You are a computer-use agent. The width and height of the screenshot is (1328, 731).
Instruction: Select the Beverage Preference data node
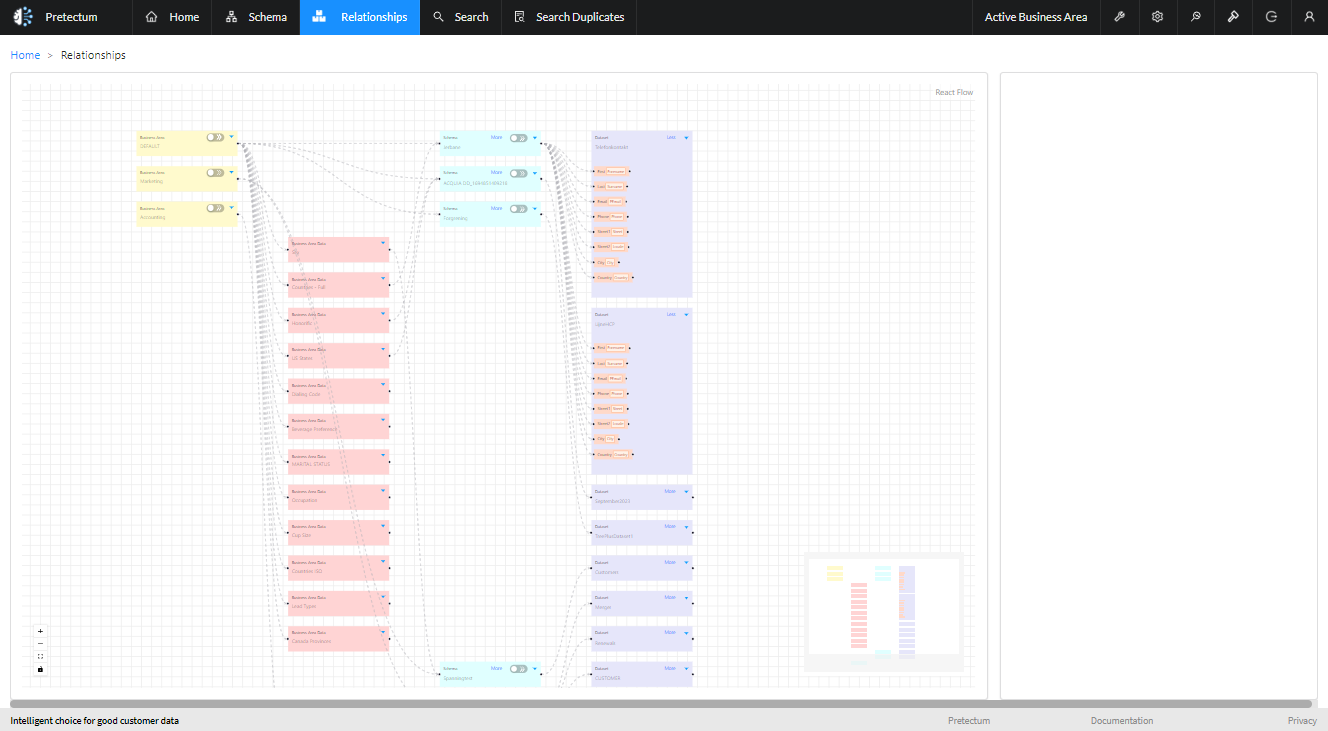click(x=339, y=426)
